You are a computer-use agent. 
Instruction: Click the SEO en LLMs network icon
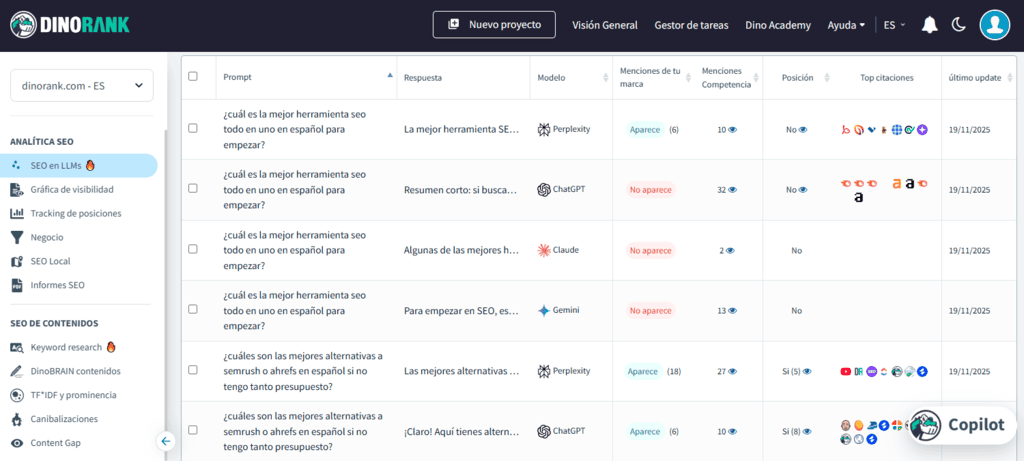click(17, 166)
